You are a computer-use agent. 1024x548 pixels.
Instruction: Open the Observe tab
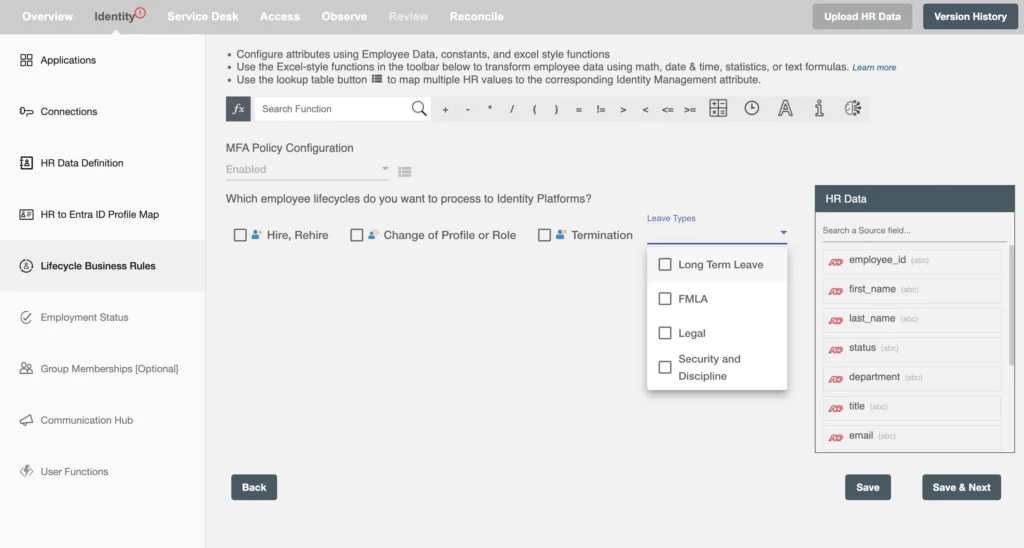point(344,16)
